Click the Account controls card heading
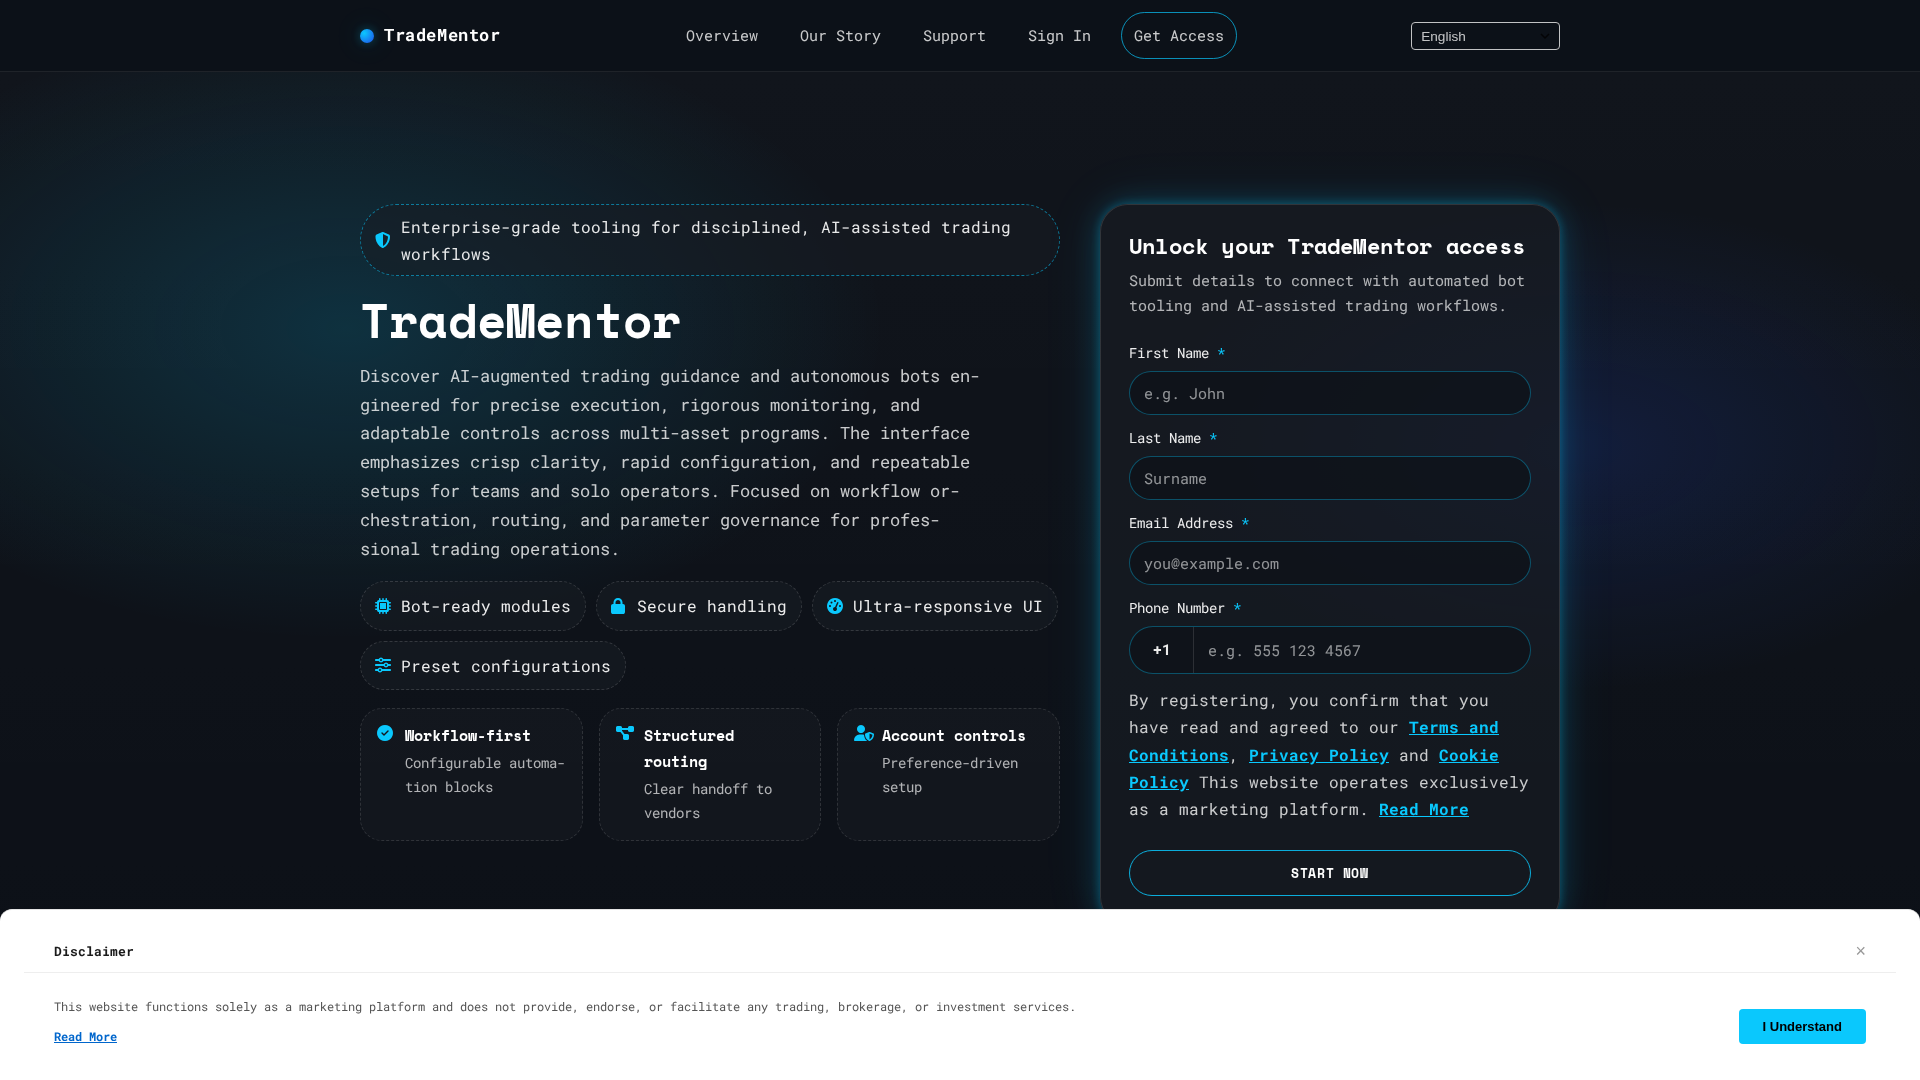 coord(954,735)
